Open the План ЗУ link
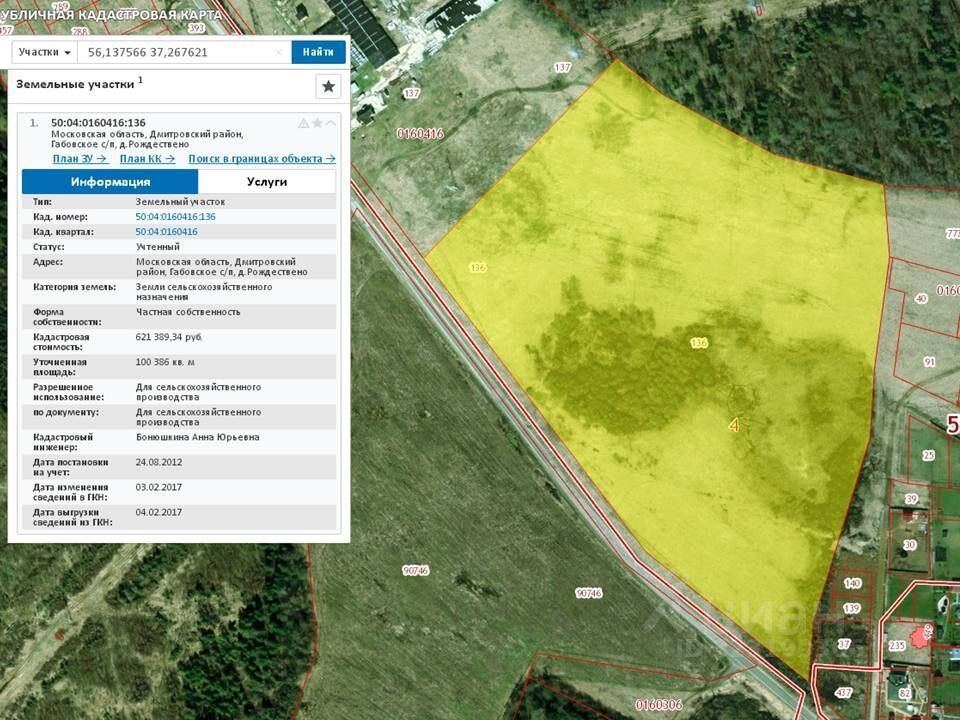The width and height of the screenshot is (960, 720). 79,158
